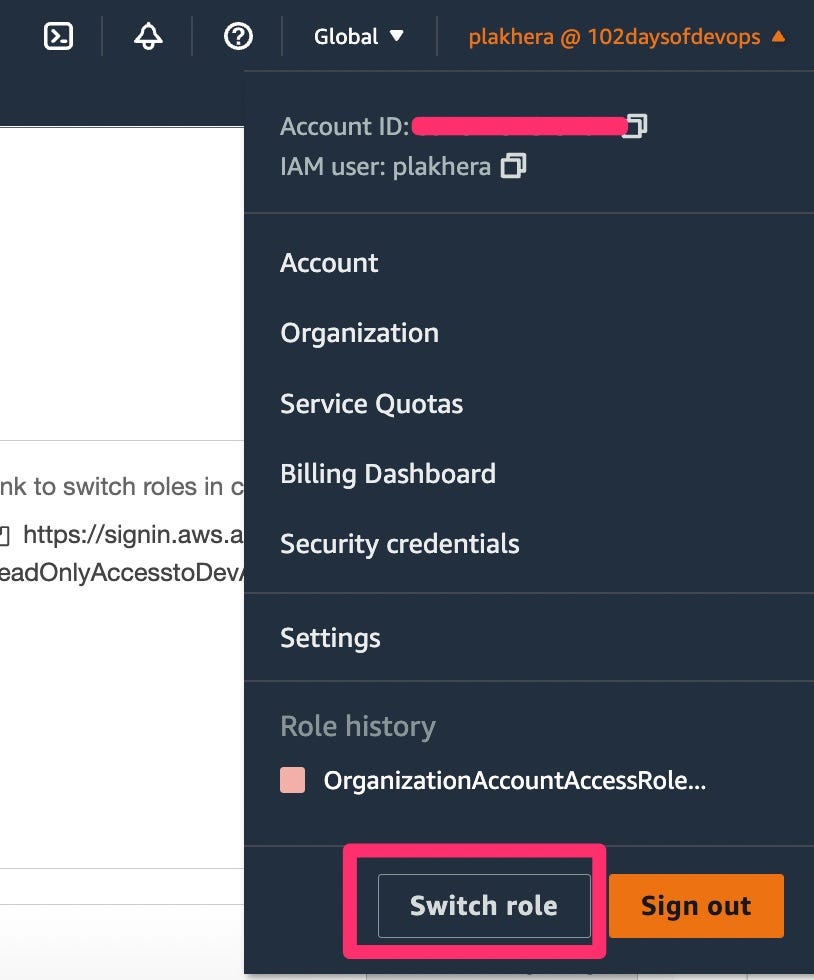Open the notifications bell

coord(148,37)
